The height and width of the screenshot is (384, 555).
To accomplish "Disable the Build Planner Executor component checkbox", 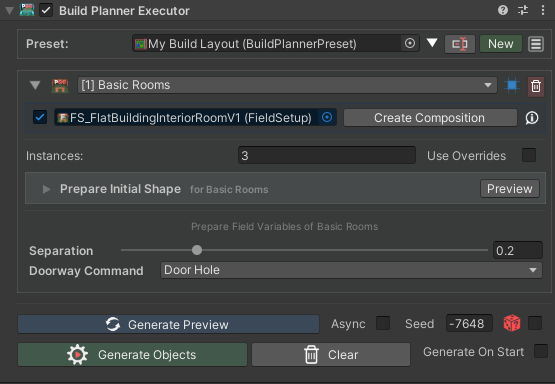I will tap(46, 10).
